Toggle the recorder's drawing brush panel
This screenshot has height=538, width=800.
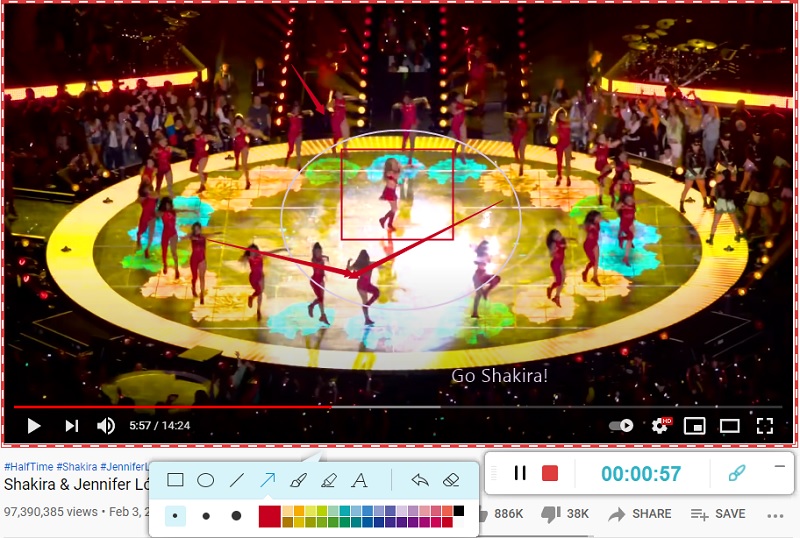pos(736,473)
